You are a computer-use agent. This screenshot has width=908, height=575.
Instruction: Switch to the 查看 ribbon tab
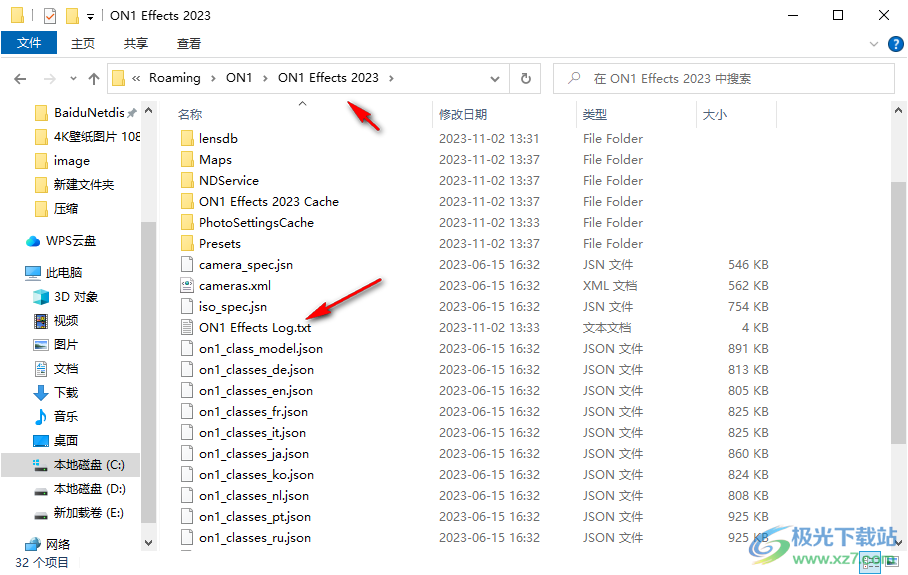click(x=189, y=43)
